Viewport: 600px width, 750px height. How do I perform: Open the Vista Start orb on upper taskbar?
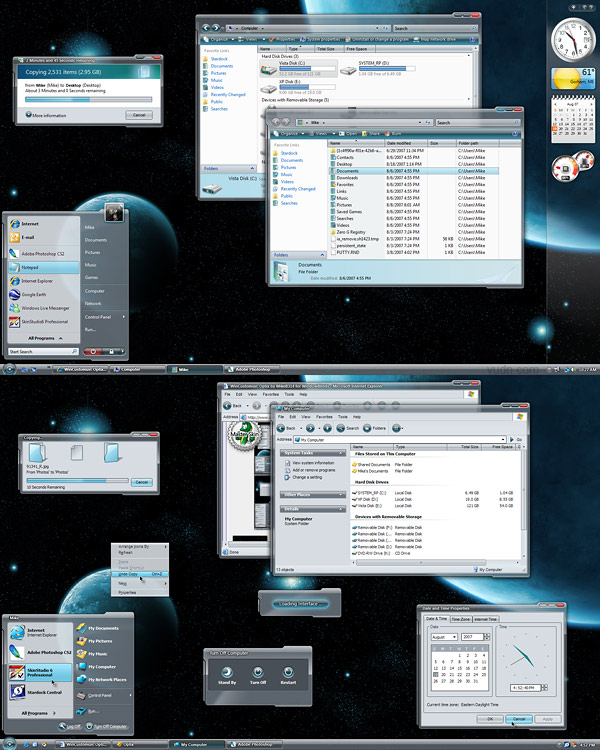coord(10,369)
